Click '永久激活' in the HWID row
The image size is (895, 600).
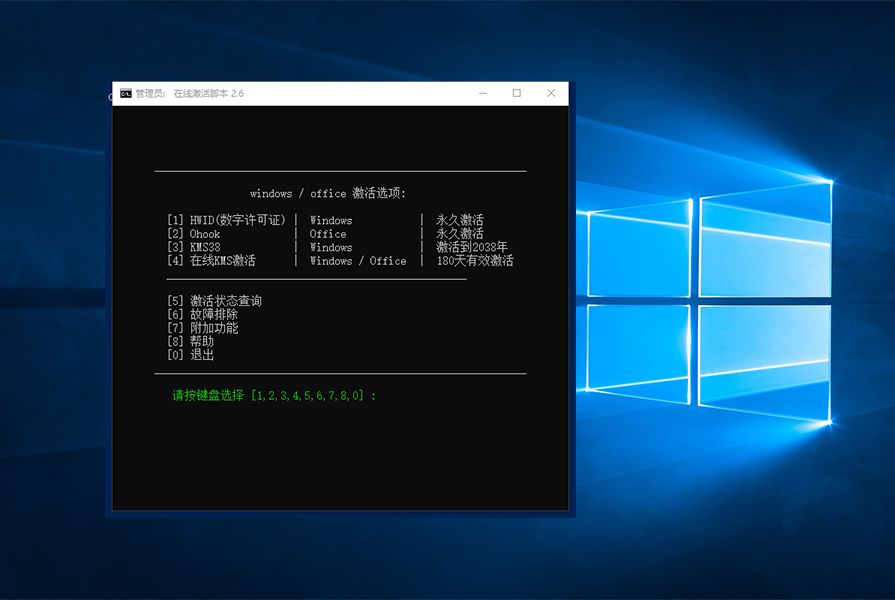460,220
